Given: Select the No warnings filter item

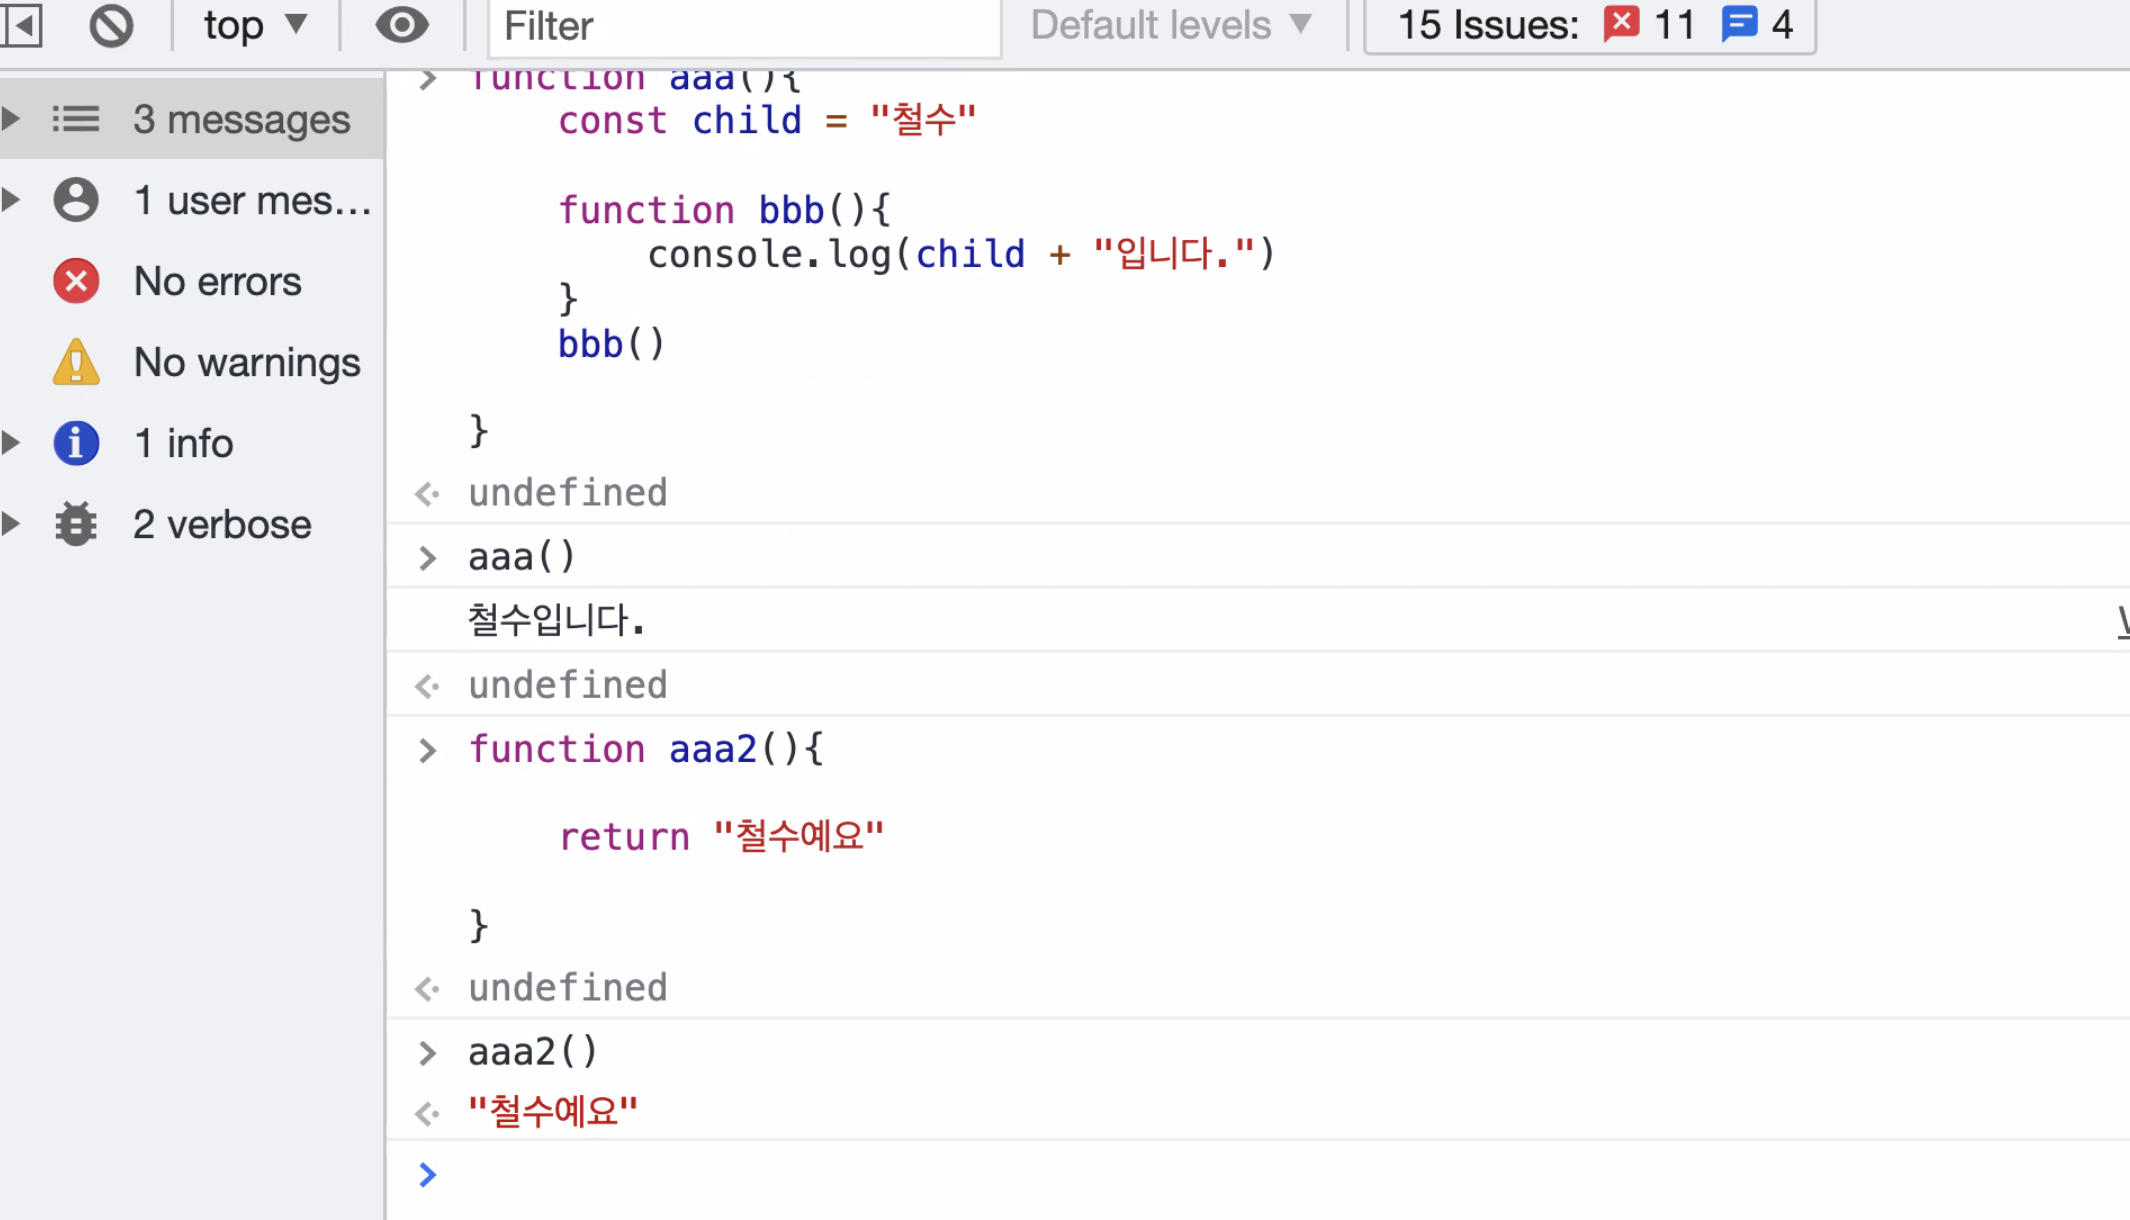Looking at the screenshot, I should click(246, 363).
